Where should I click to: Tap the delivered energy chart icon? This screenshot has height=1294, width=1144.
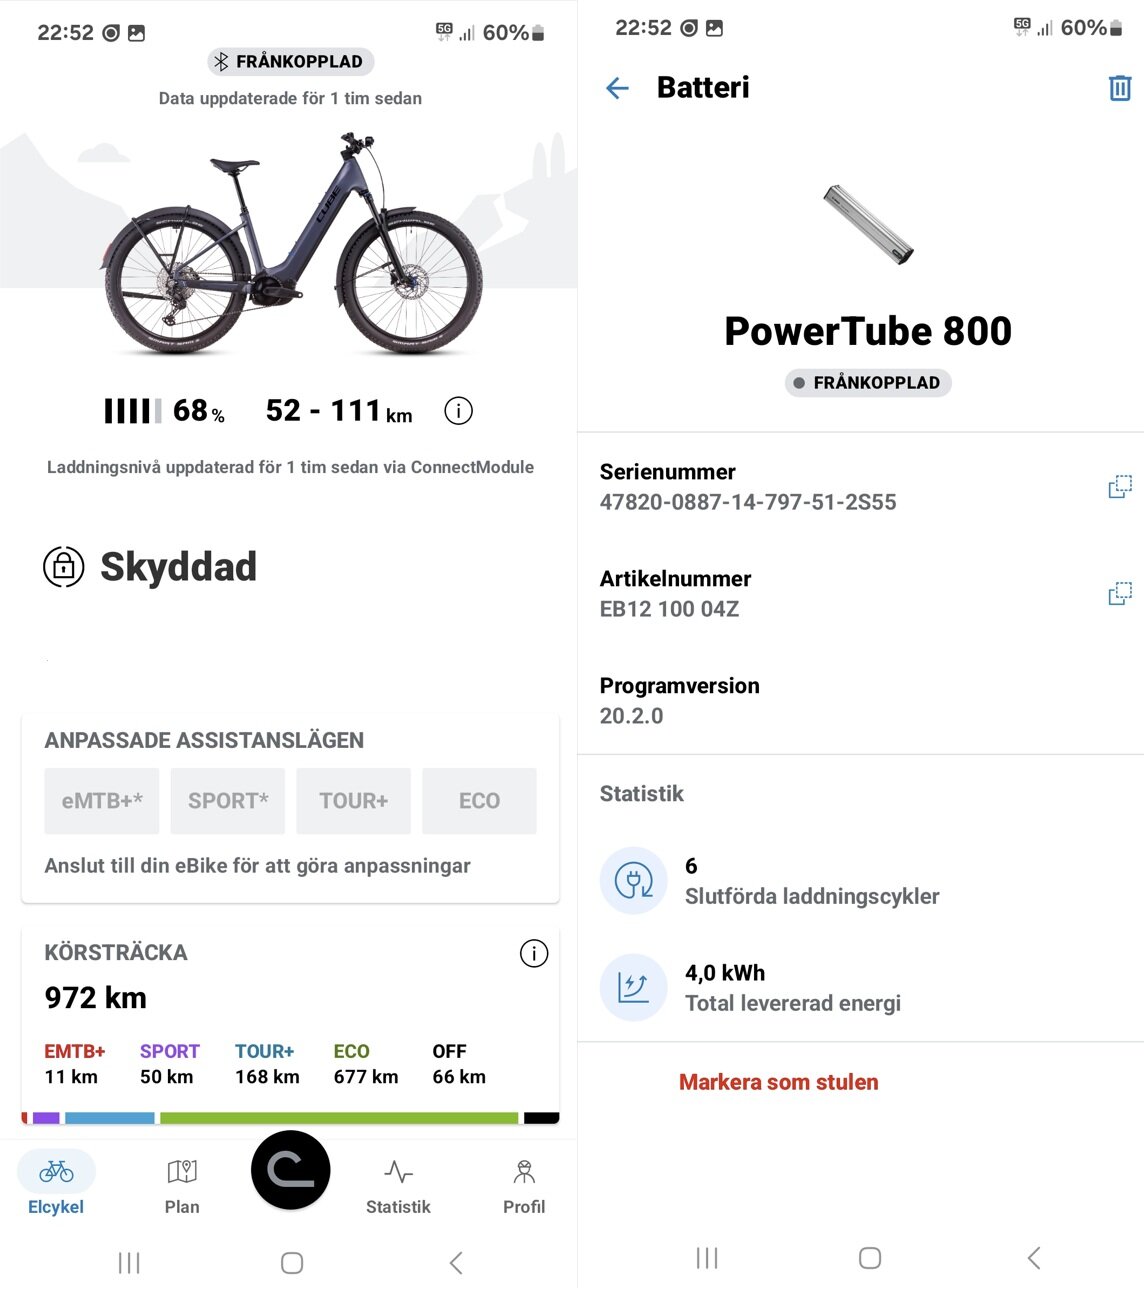pos(634,988)
